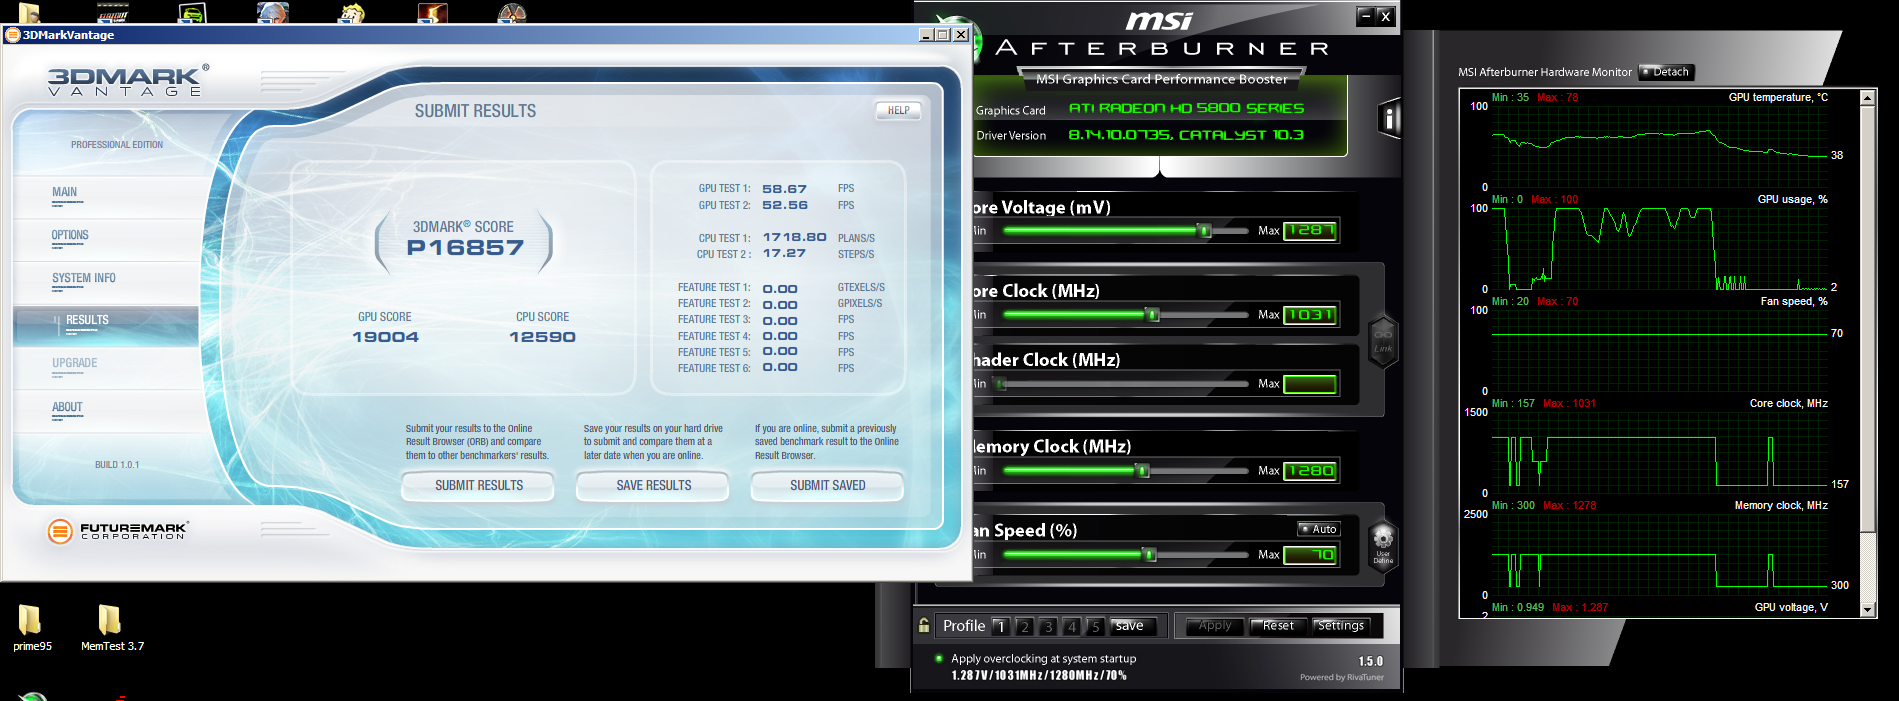Open the prime95 desktop folder
This screenshot has width=1899, height=701.
pyautogui.click(x=31, y=629)
